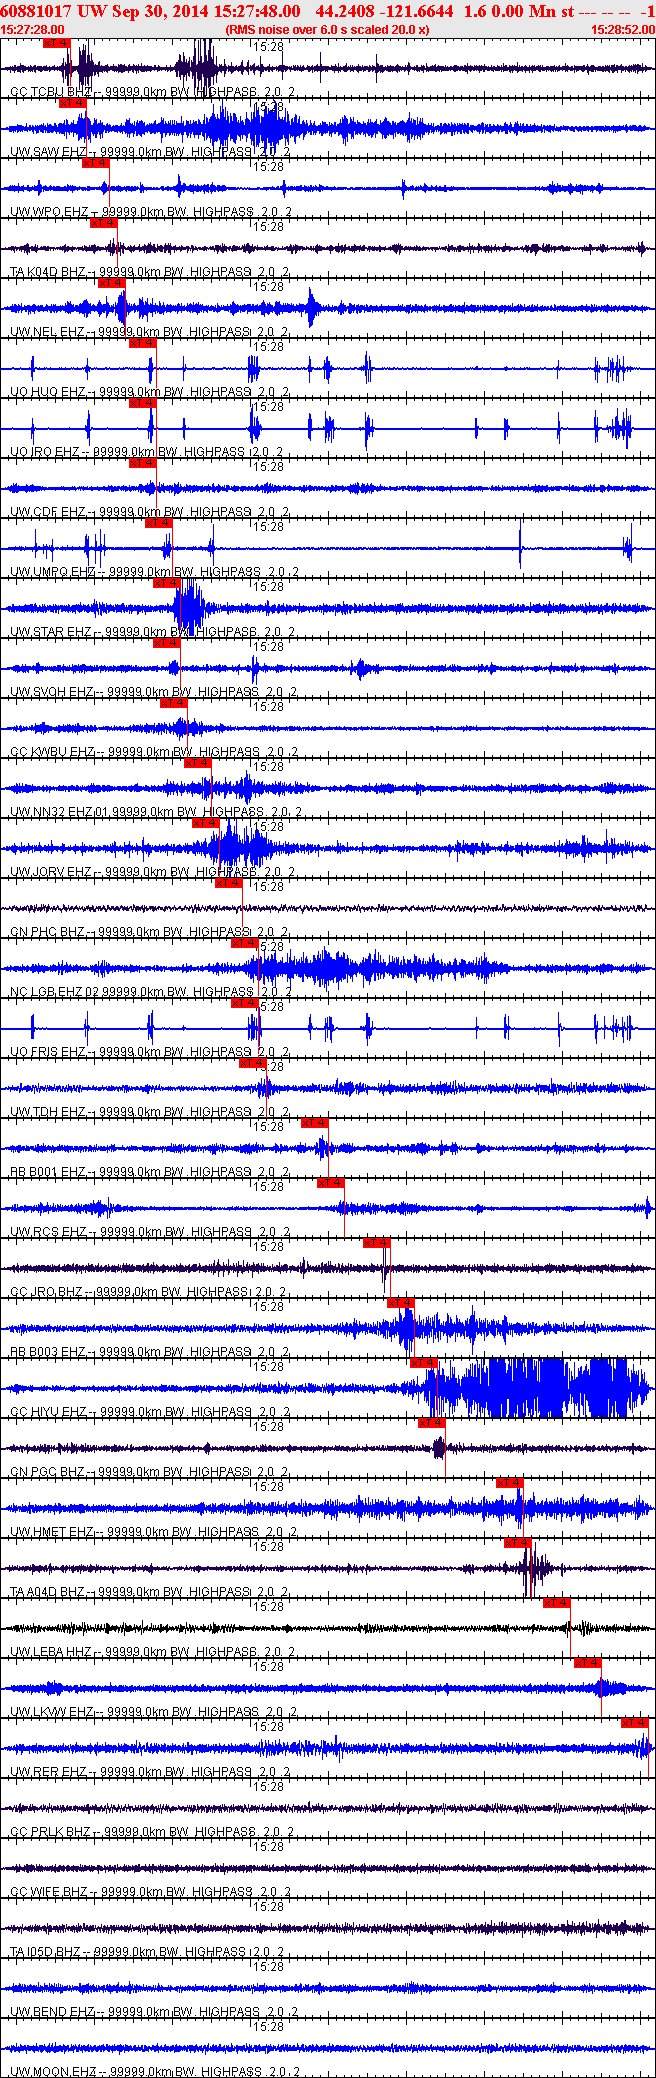Image resolution: width=656 pixels, height=2078 pixels.
Task: Select the red arrival flag on the UW.SAW trace
Action: [x=73, y=103]
